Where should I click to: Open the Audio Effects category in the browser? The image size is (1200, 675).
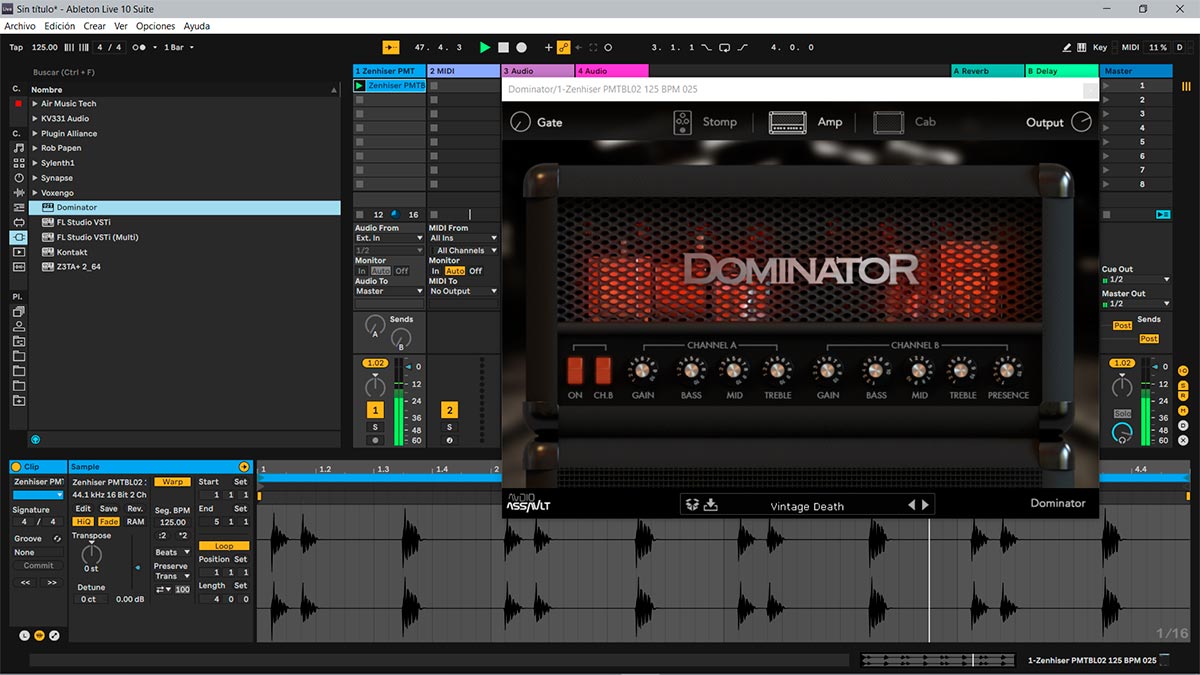pos(18,192)
